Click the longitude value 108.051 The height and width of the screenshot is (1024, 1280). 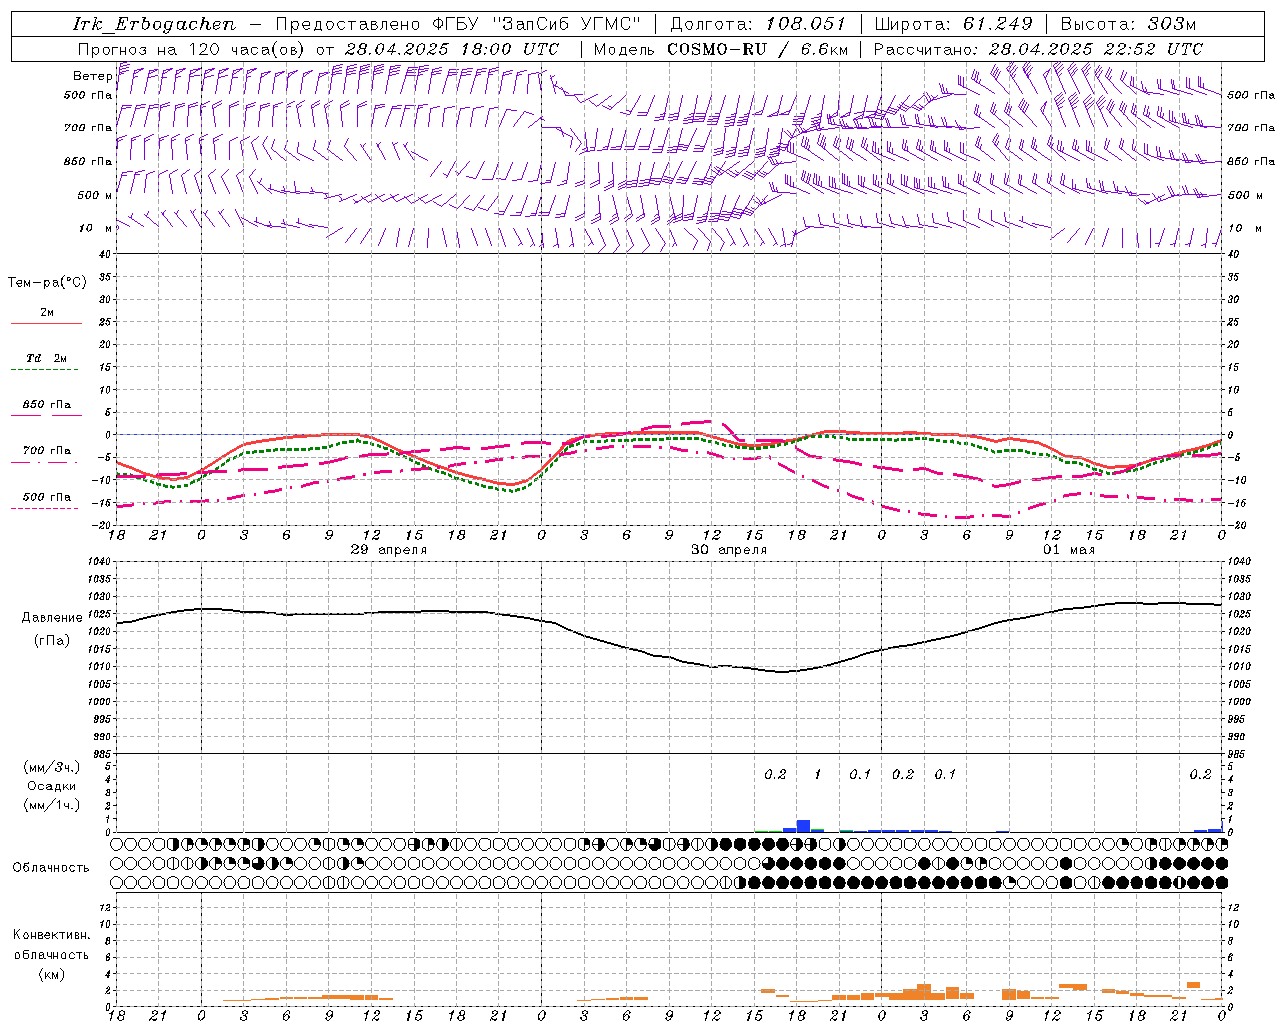[806, 24]
